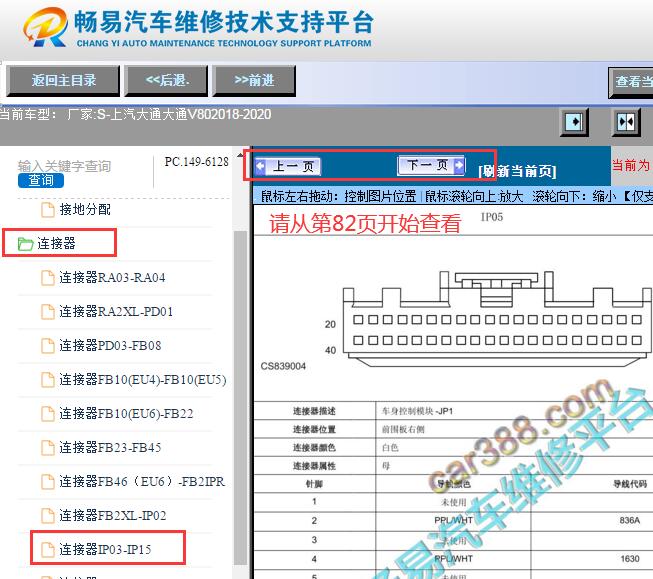The width and height of the screenshot is (653, 579).
Task: Go to previous page with 上一页
Action: [287, 167]
